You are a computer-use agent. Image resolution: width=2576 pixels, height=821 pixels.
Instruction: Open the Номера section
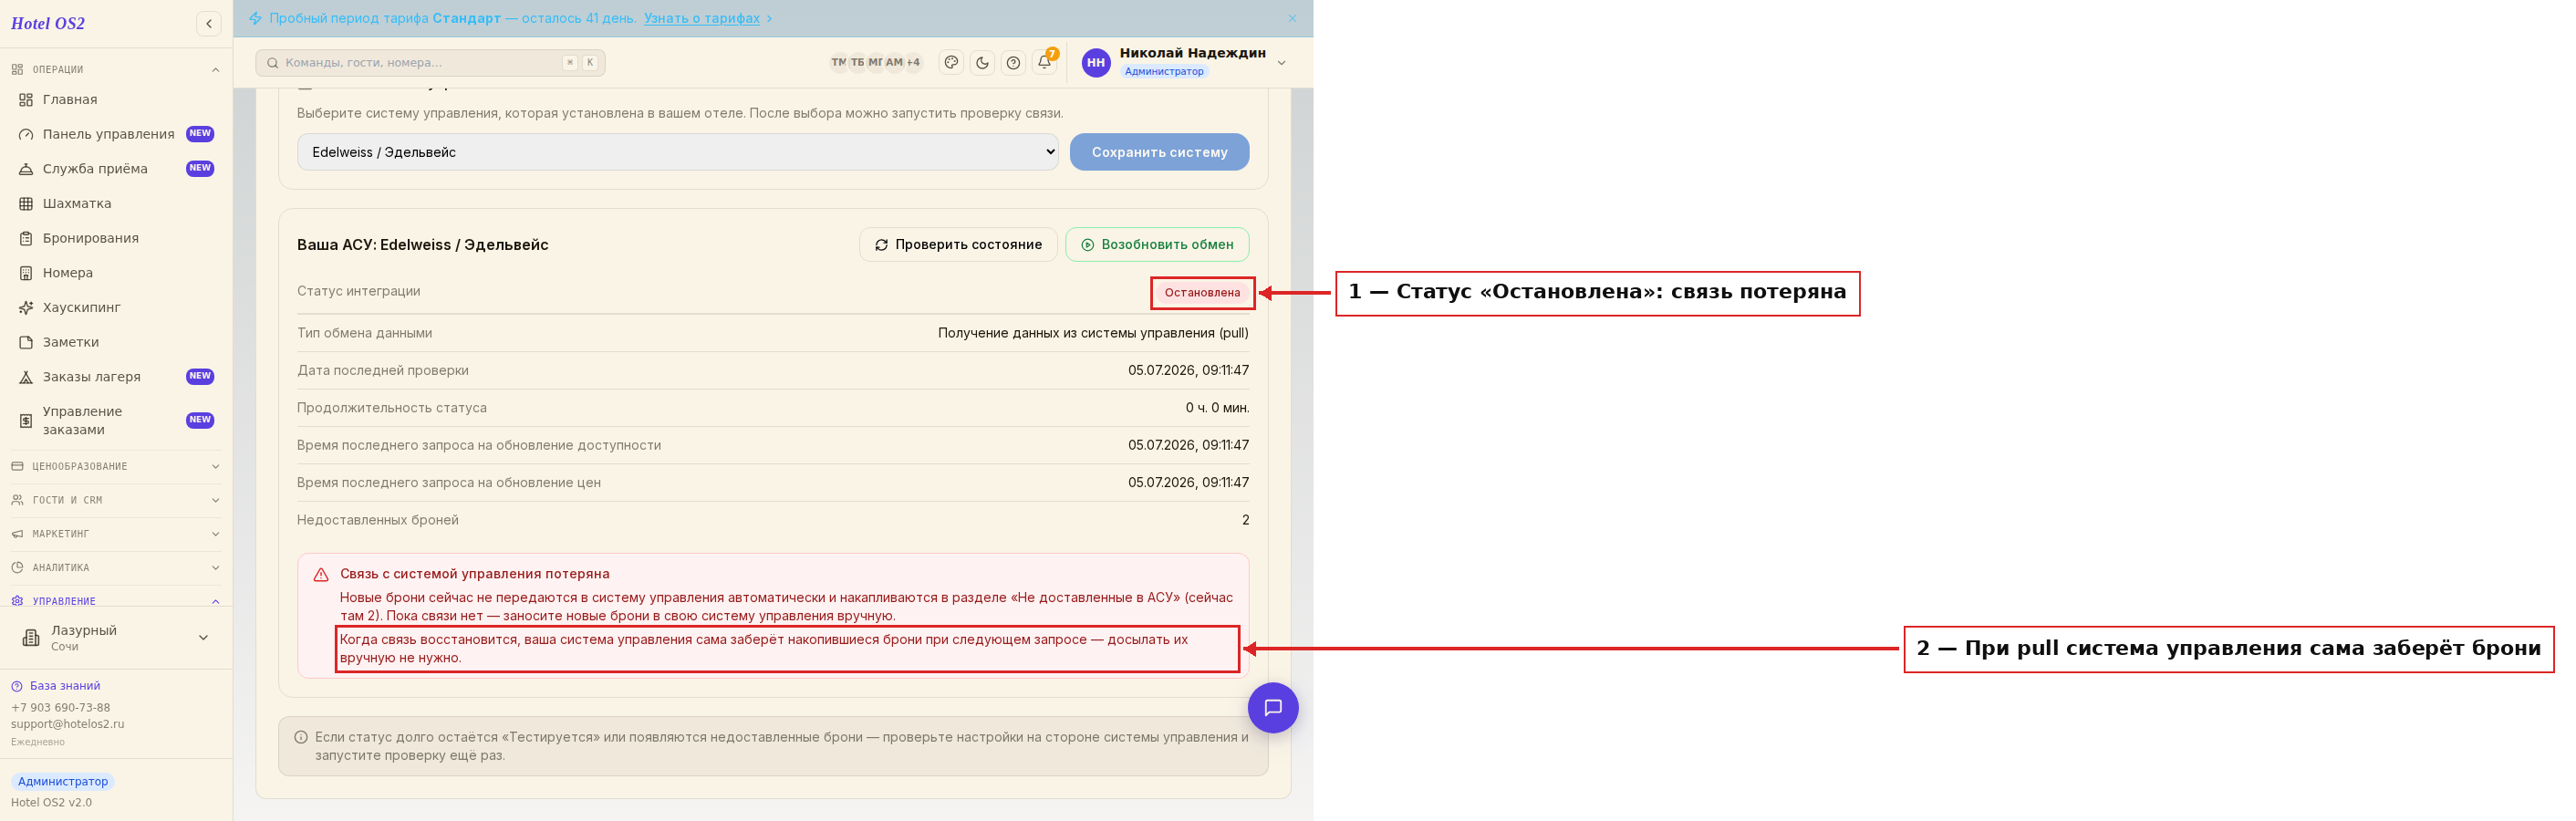tap(116, 273)
